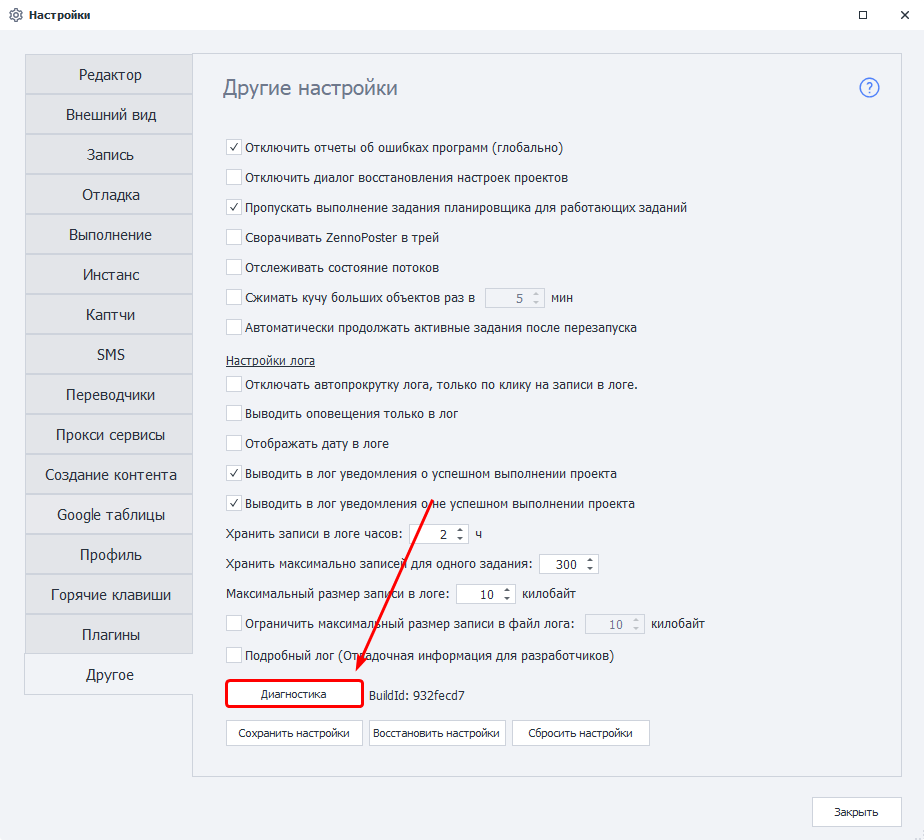
Task: Decrease maximum records per task value
Action: [x=590, y=569]
